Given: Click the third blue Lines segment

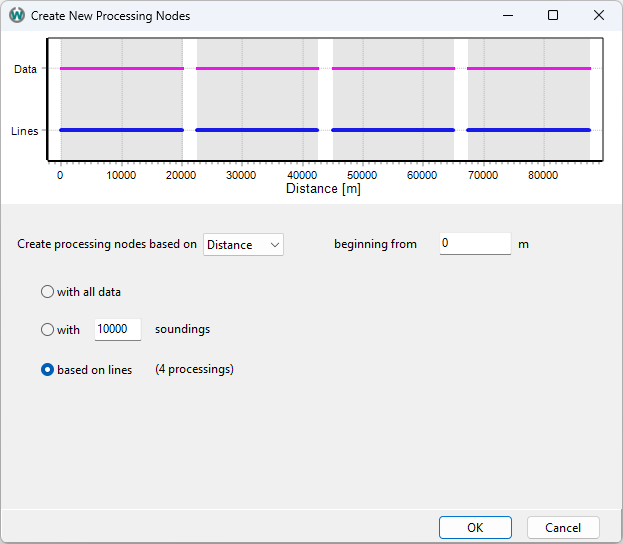Looking at the screenshot, I should click(393, 130).
